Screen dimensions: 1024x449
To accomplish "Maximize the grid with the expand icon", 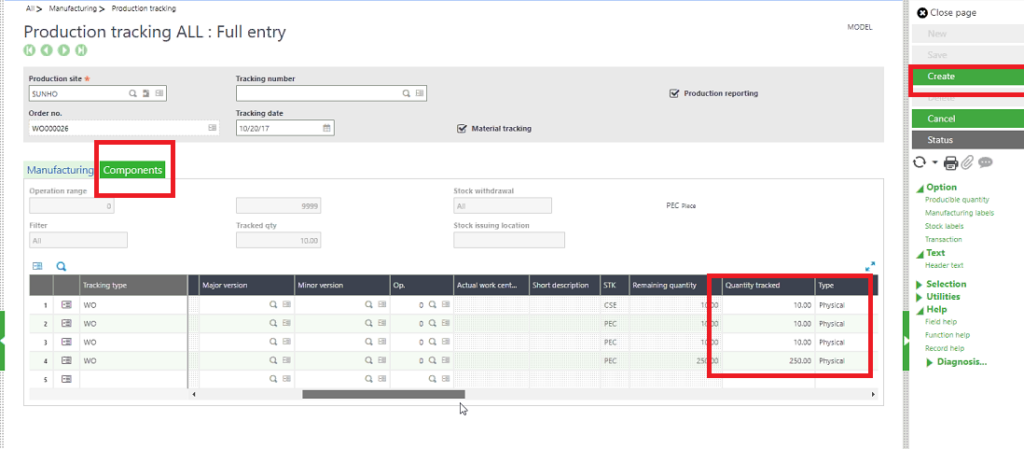I will [870, 266].
